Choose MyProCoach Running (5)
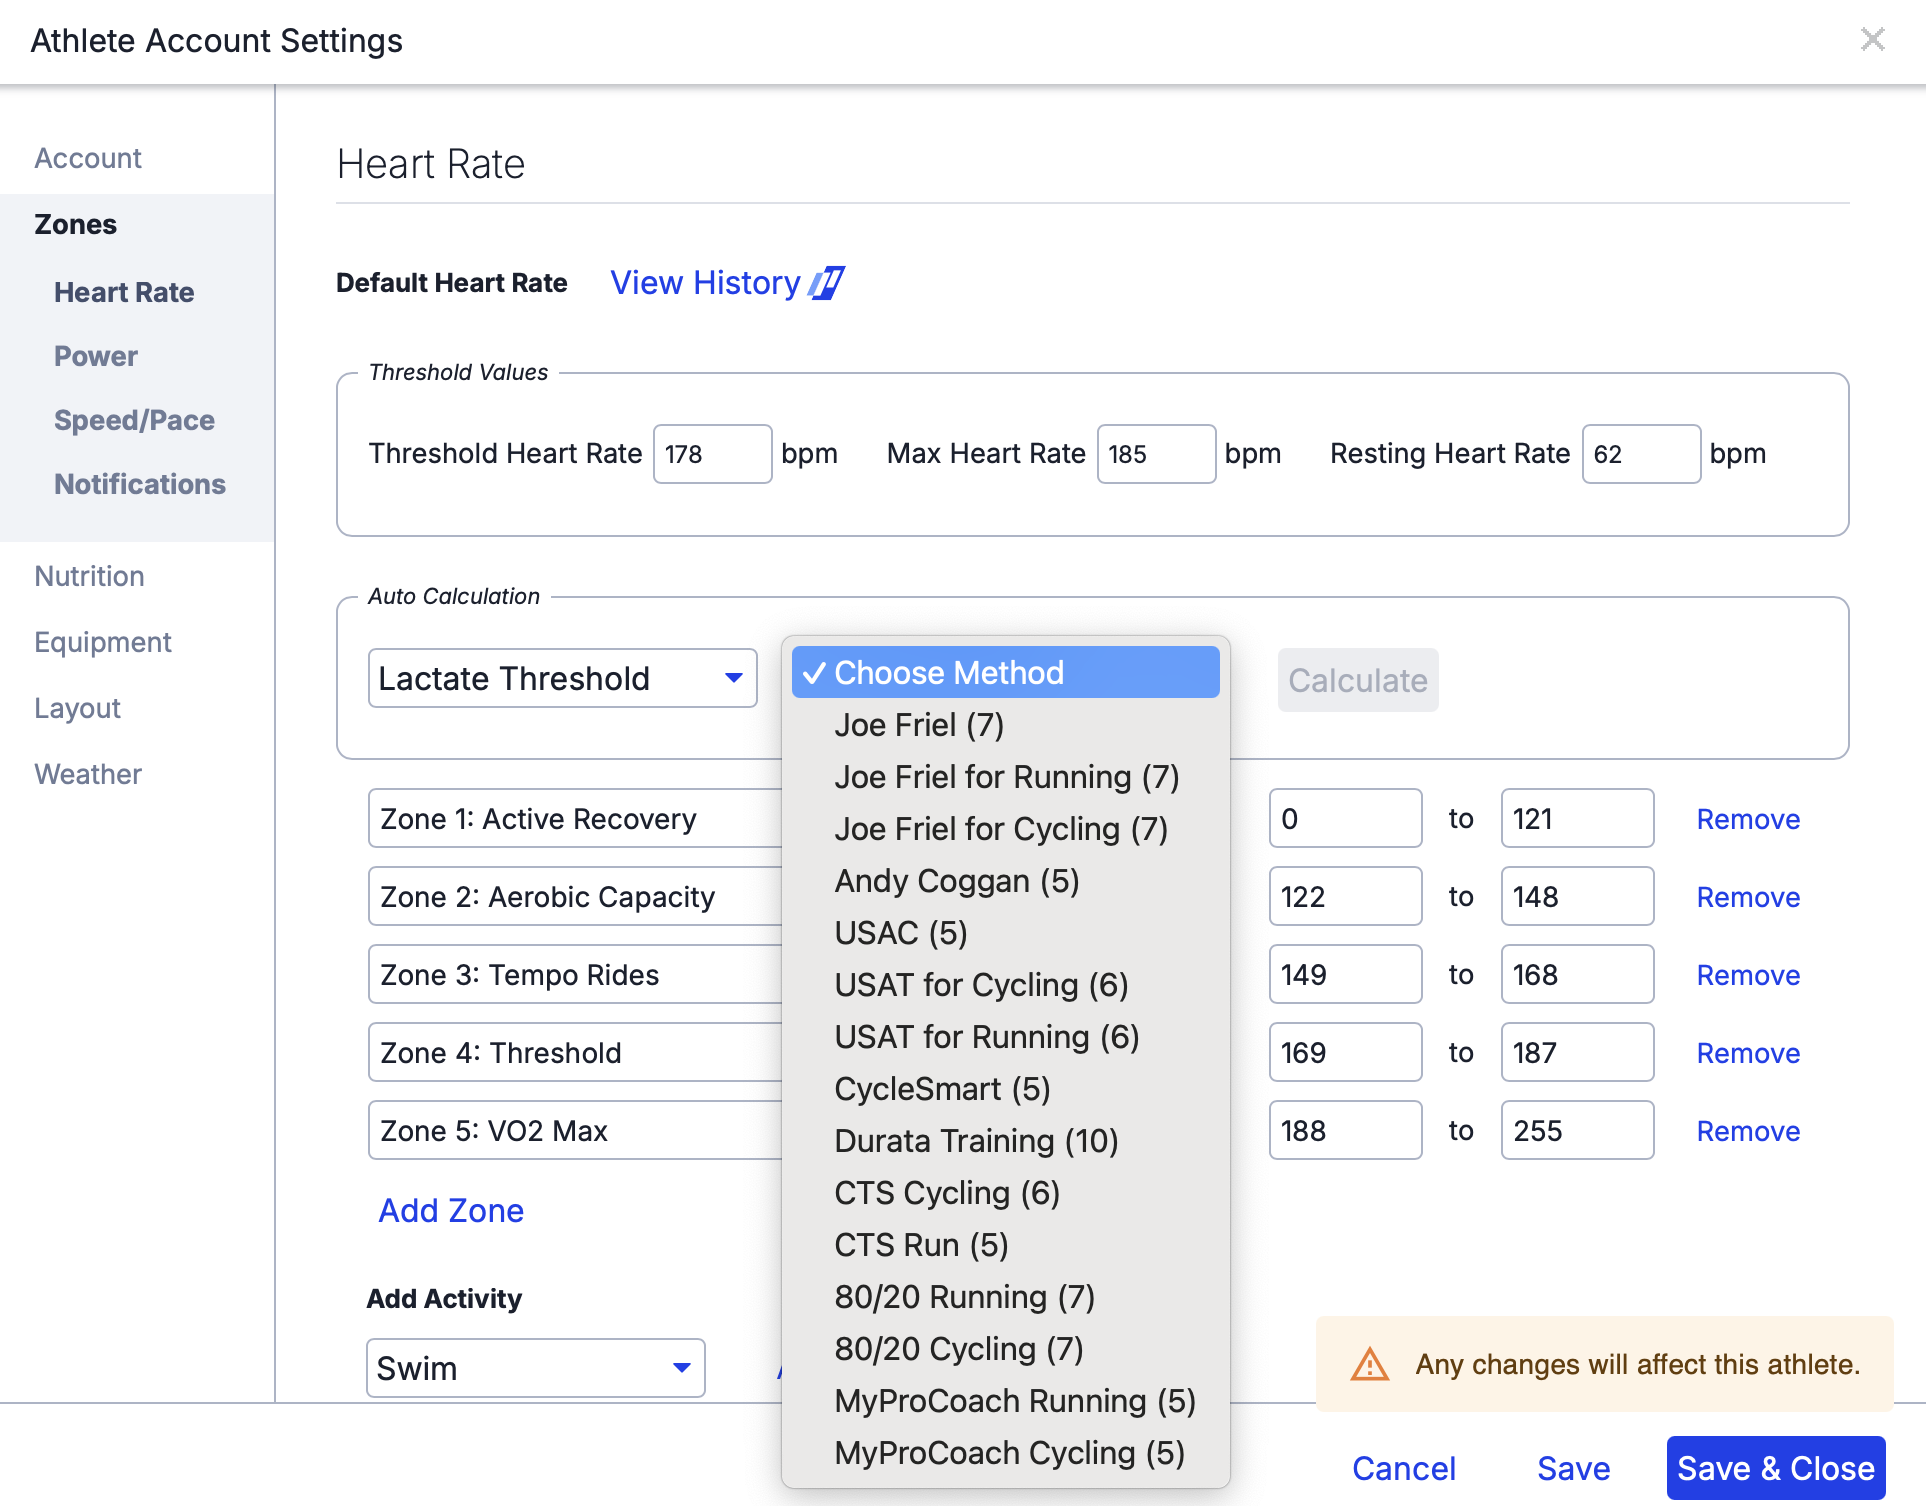 click(1005, 1400)
